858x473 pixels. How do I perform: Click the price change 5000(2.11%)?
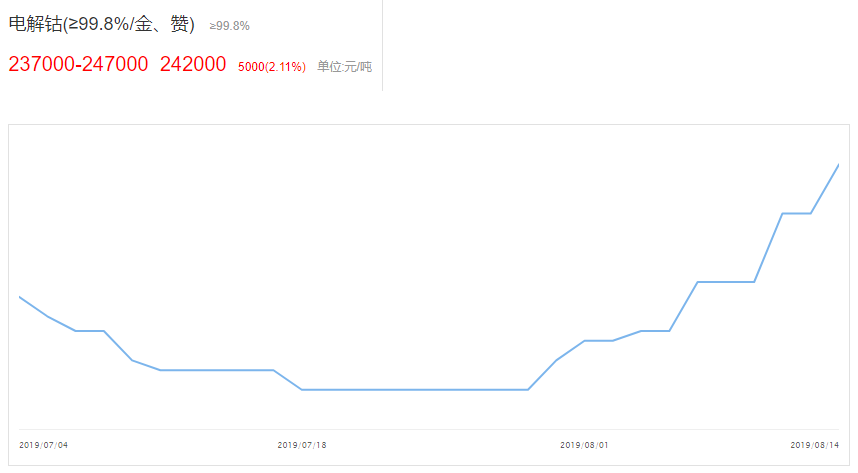(x=272, y=67)
